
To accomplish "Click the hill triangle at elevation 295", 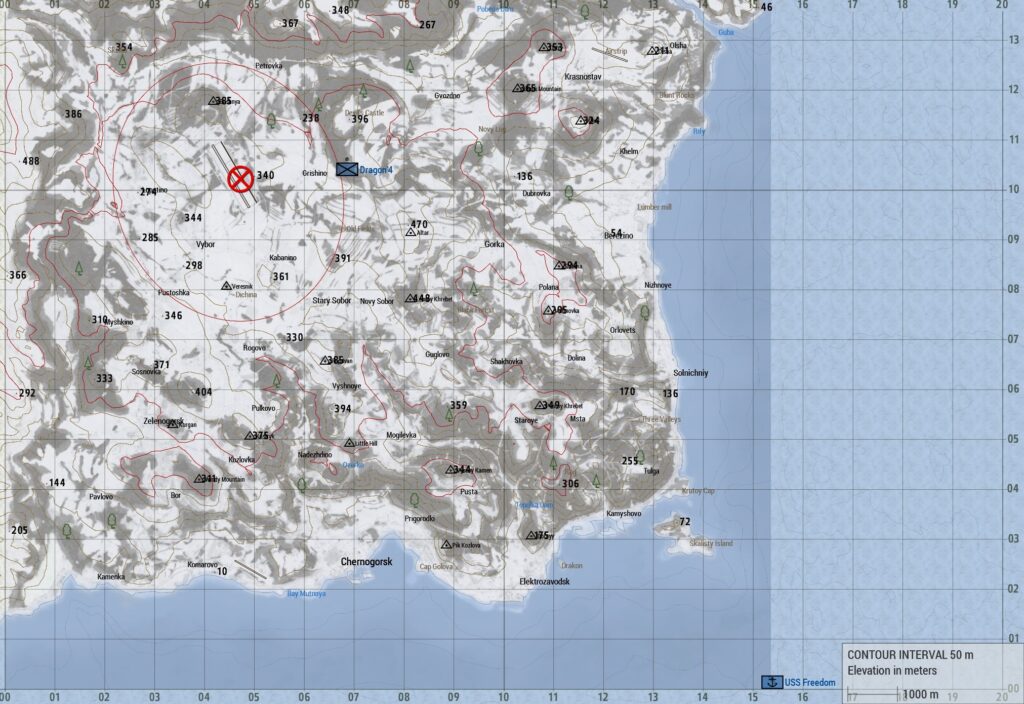I will tap(549, 310).
